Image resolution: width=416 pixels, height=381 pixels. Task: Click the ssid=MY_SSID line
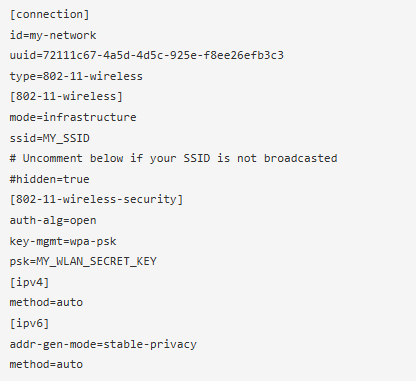[x=50, y=138]
